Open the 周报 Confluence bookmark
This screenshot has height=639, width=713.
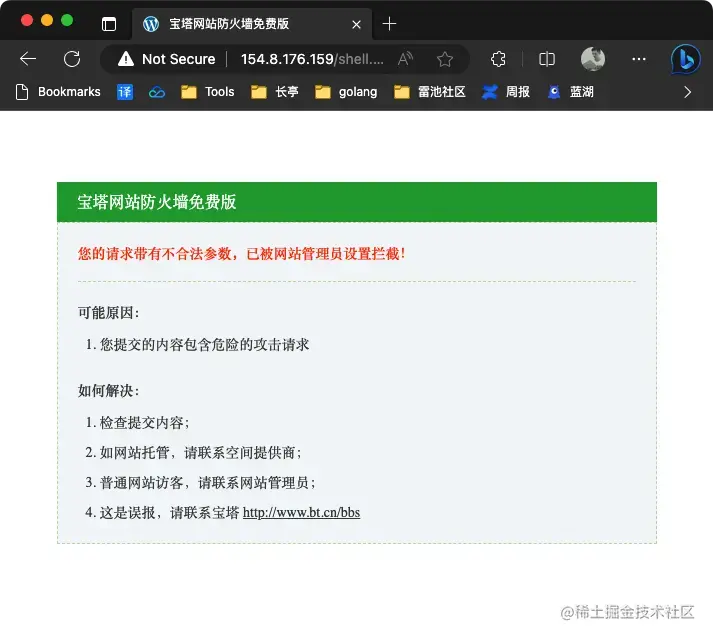506,92
